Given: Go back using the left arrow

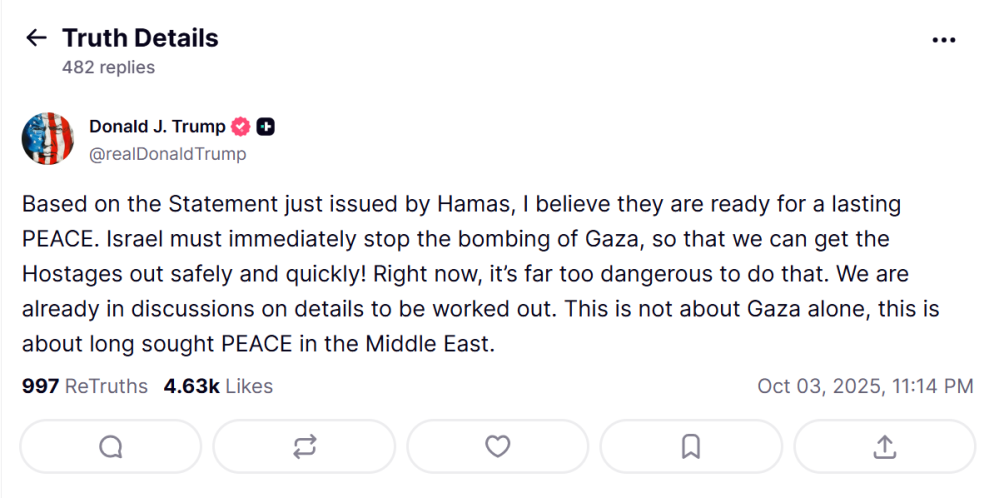Looking at the screenshot, I should (36, 38).
